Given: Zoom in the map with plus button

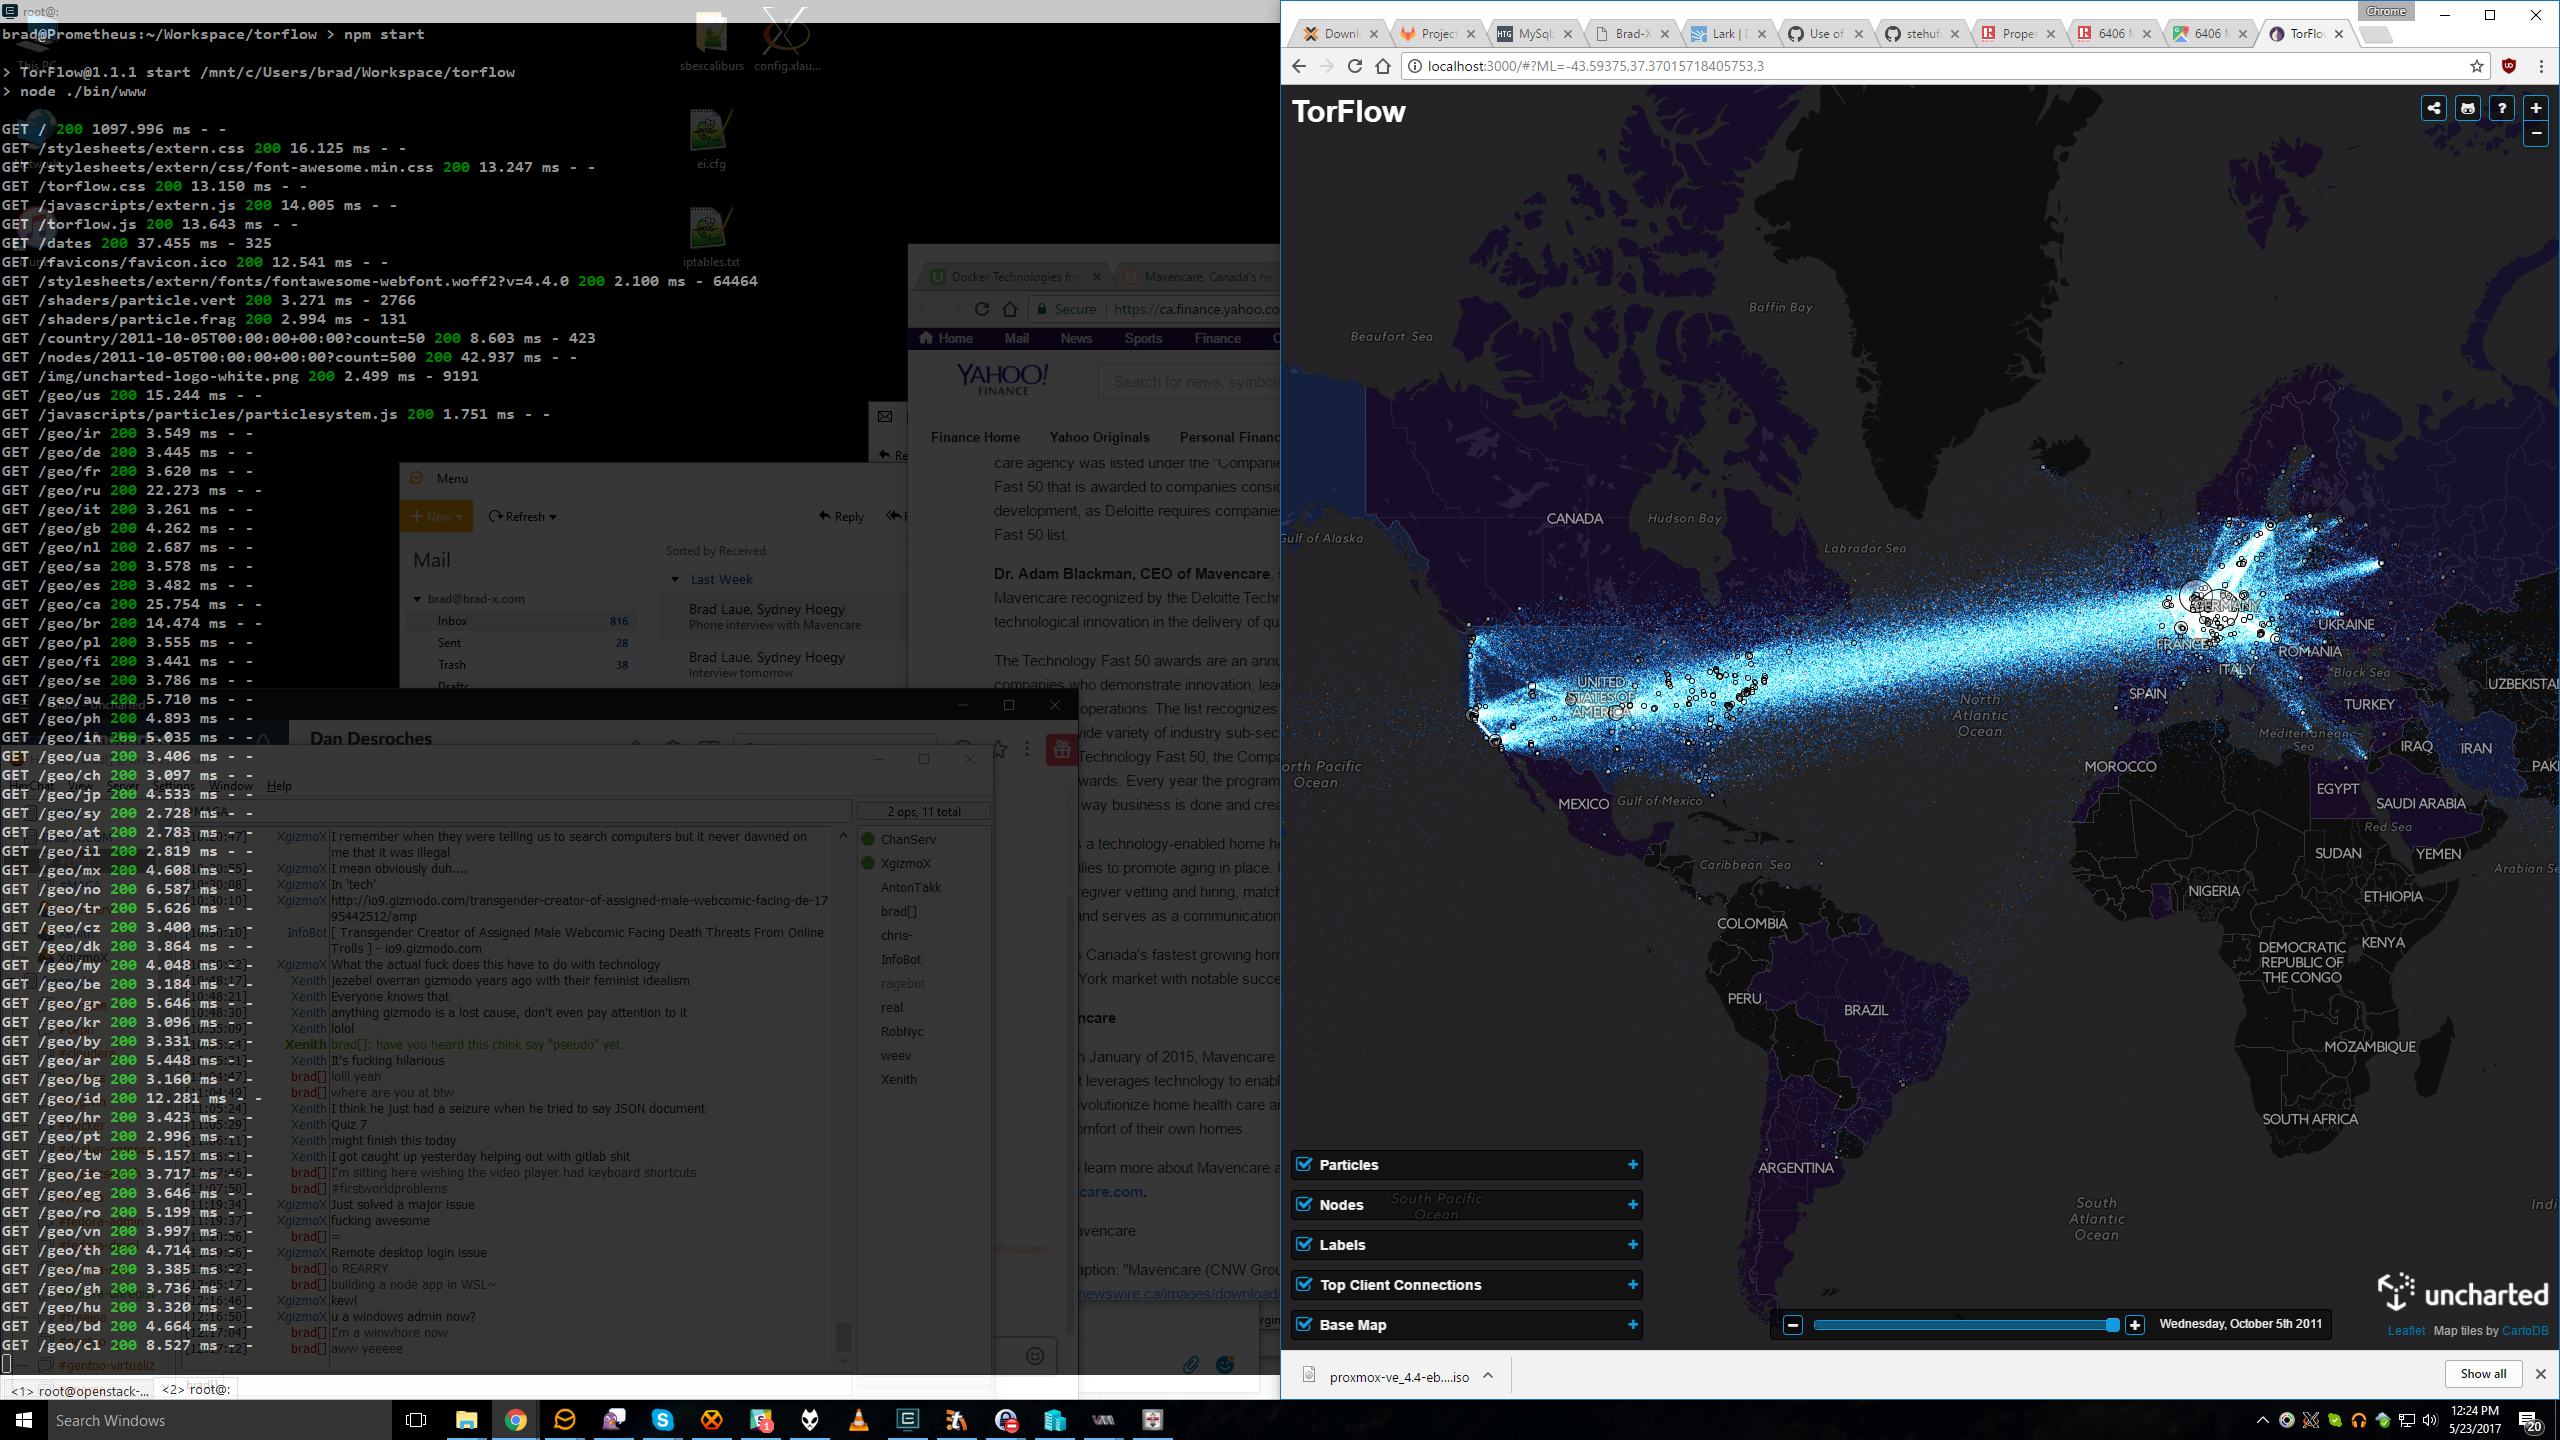Looking at the screenshot, I should point(2536,108).
